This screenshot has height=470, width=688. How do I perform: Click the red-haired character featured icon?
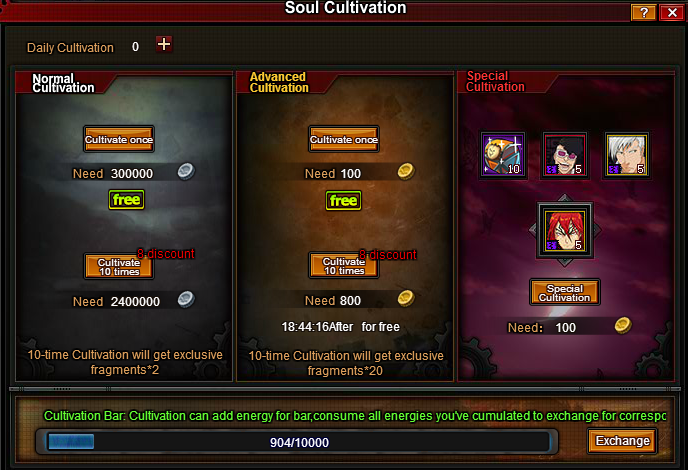[565, 230]
